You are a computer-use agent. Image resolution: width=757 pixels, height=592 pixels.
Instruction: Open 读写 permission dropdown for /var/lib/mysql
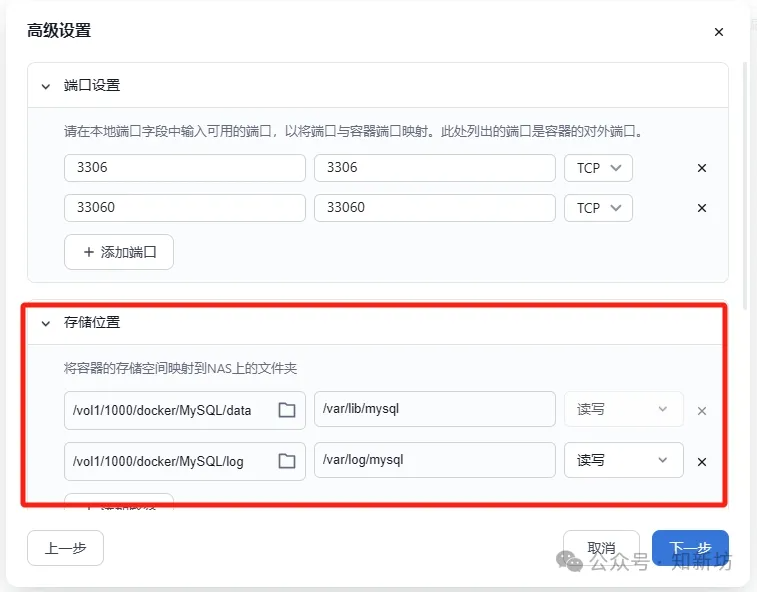[x=623, y=410]
